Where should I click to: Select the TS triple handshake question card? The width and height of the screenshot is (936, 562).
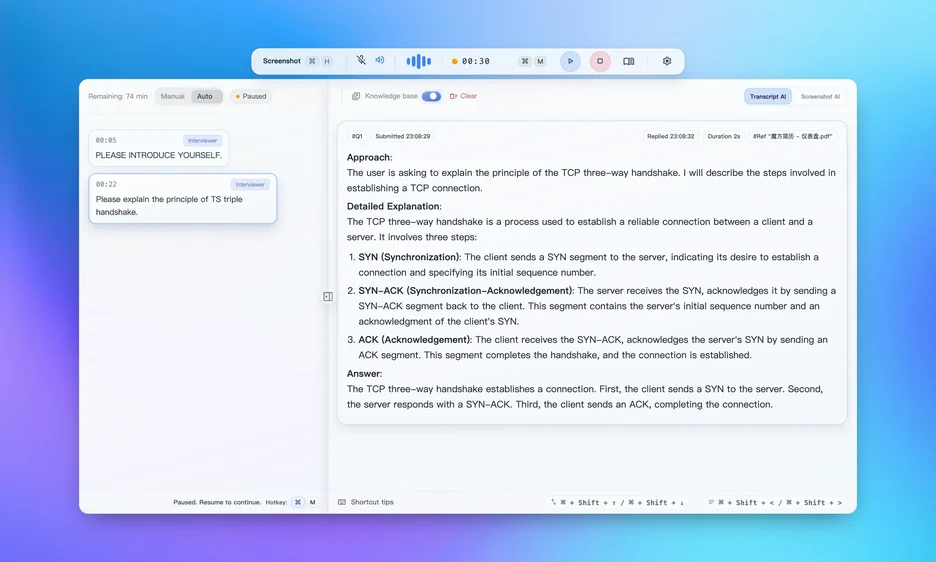click(x=182, y=199)
